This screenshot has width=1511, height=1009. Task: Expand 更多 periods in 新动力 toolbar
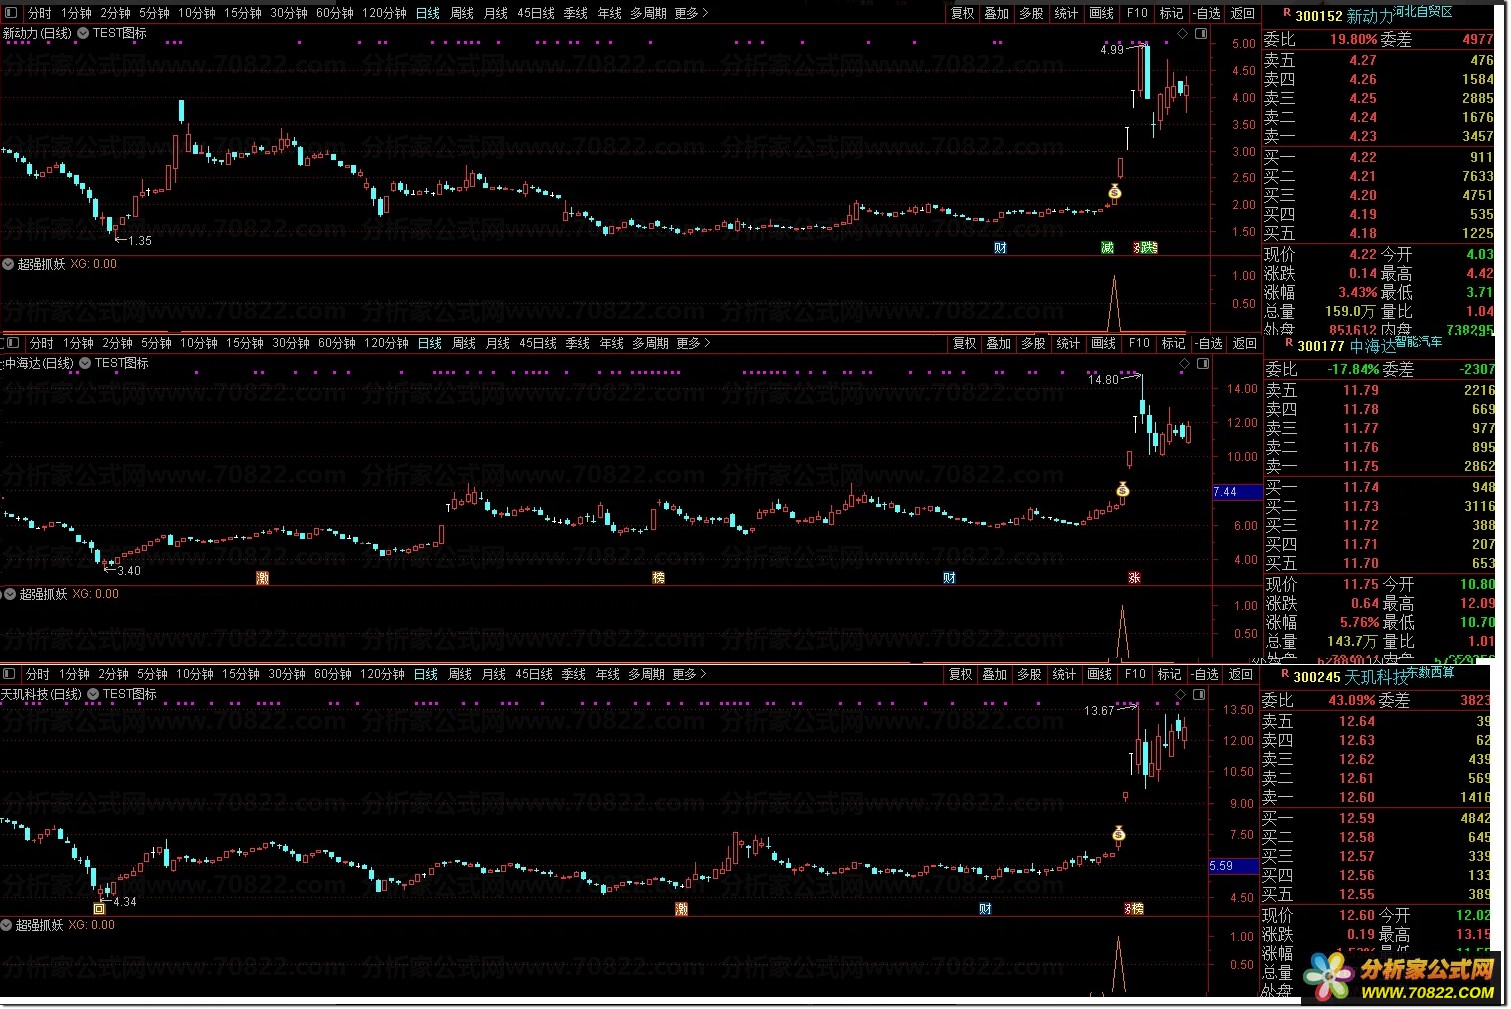(x=691, y=13)
